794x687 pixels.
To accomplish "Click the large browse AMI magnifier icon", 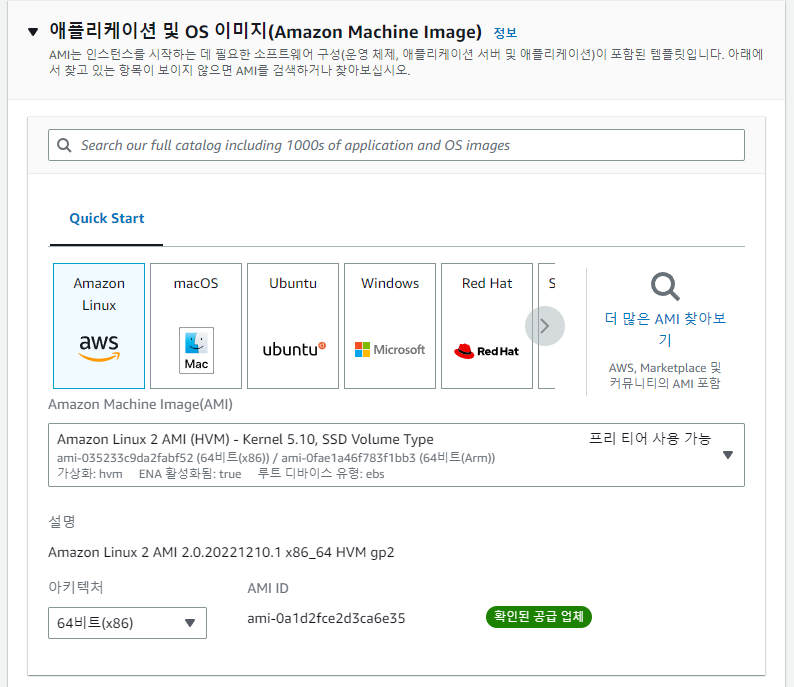I will 665,287.
